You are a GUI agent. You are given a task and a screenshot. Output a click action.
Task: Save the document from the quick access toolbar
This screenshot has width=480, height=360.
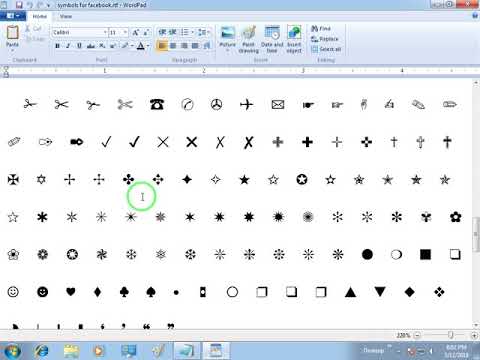point(19,5)
